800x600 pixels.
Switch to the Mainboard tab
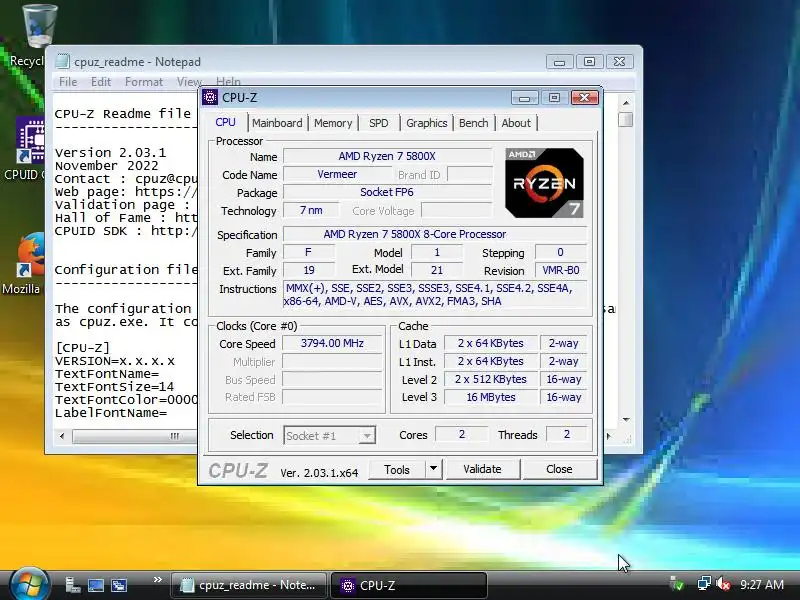pyautogui.click(x=277, y=123)
